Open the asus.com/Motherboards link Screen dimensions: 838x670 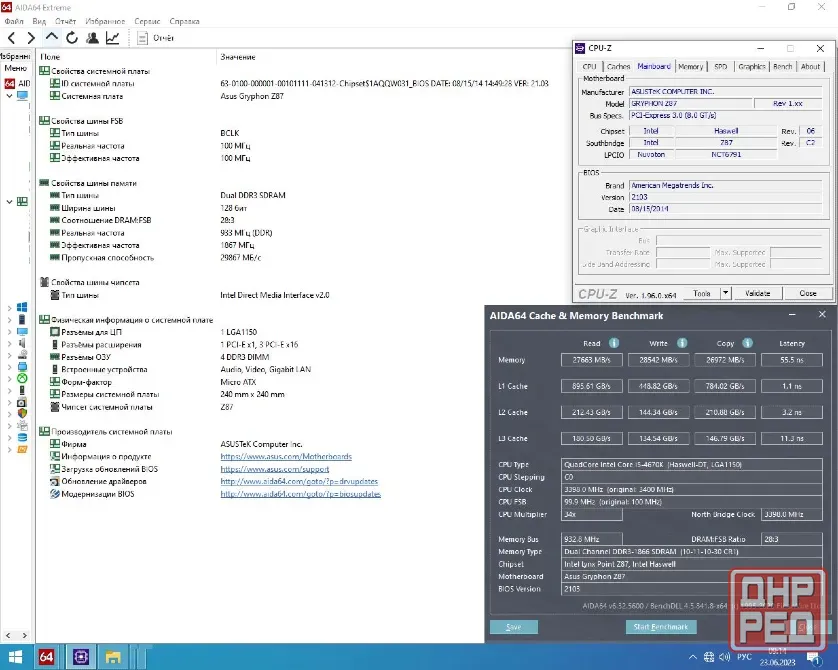point(286,456)
